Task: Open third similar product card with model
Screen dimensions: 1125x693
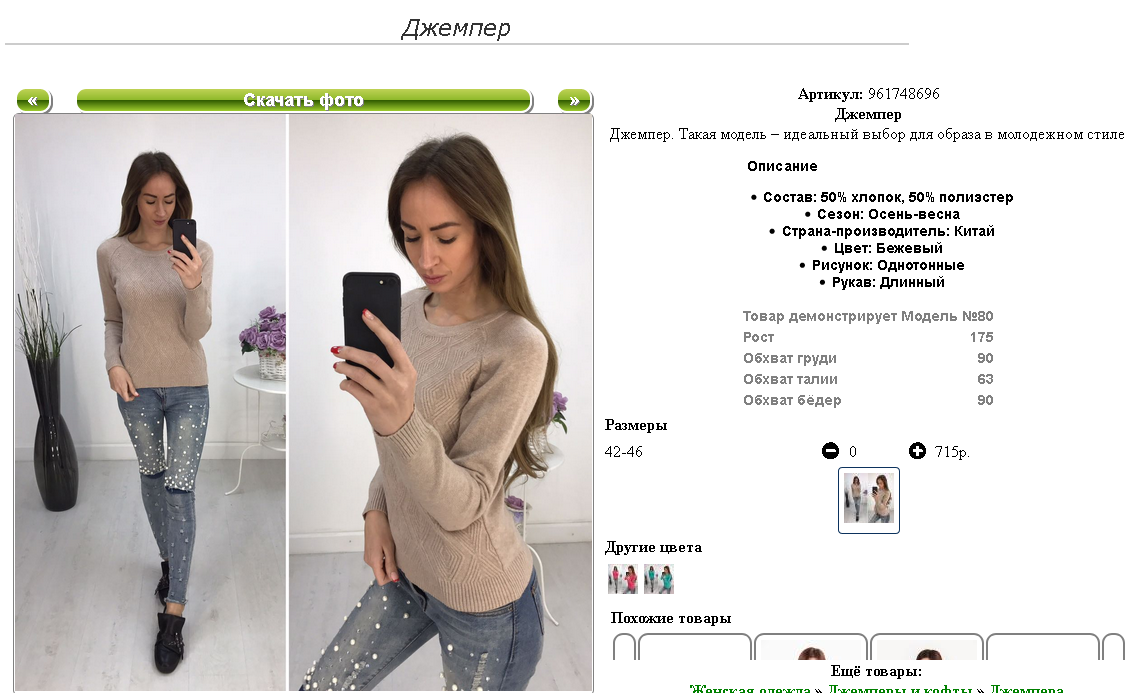Action: (927, 646)
